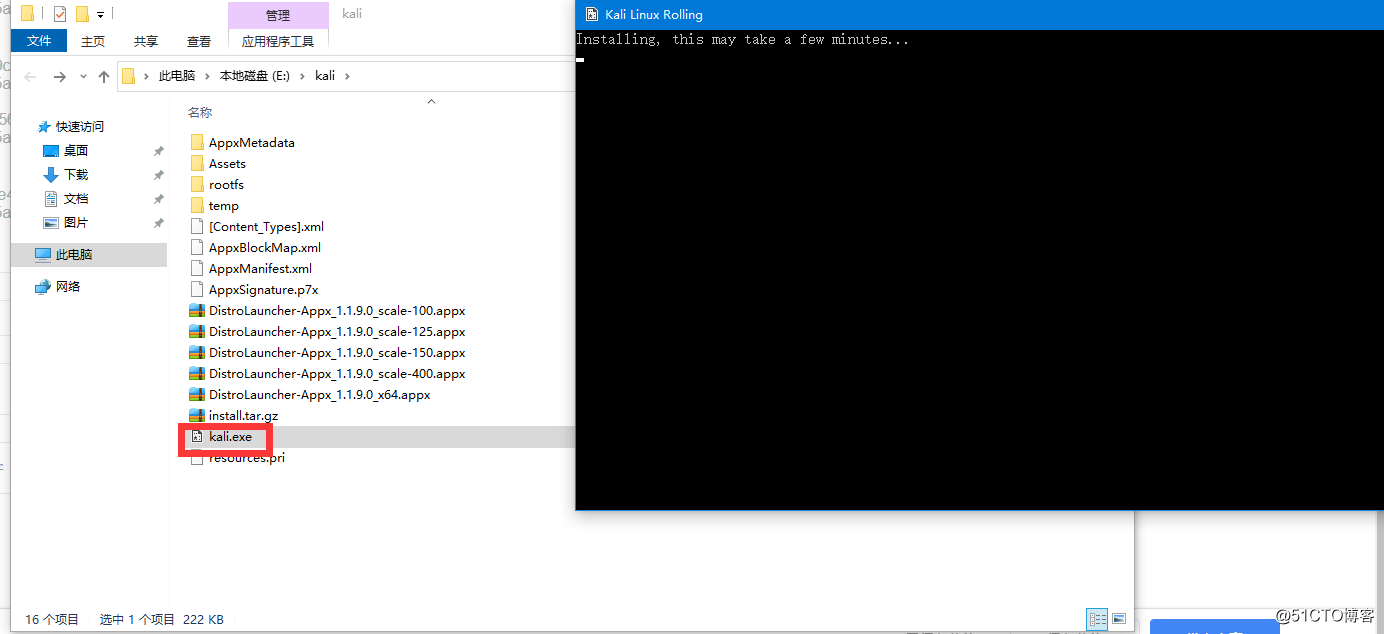Switch to the 共享 ribbon tab
Image resolution: width=1384 pixels, height=634 pixels.
pyautogui.click(x=146, y=41)
